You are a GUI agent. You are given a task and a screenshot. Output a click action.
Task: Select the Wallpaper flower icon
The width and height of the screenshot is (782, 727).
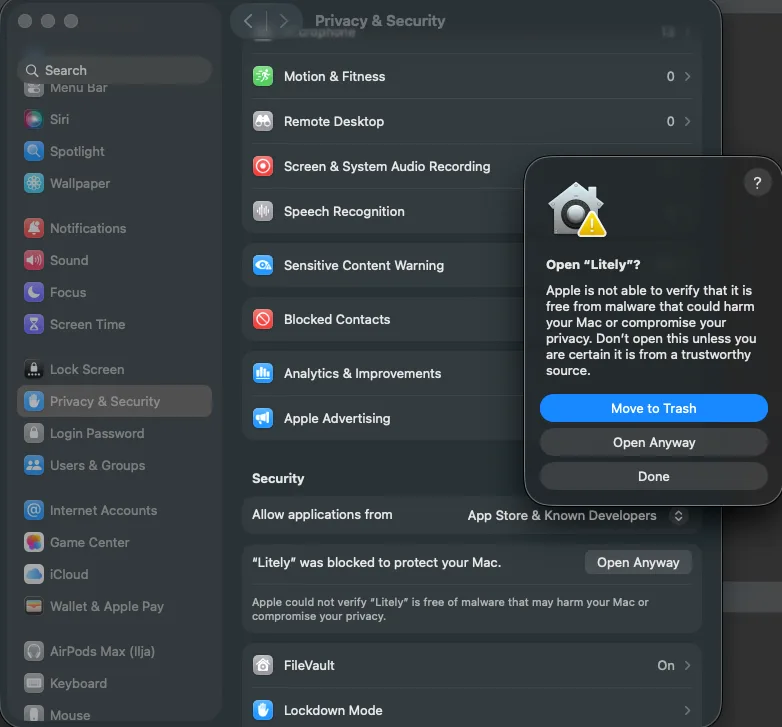[33, 183]
